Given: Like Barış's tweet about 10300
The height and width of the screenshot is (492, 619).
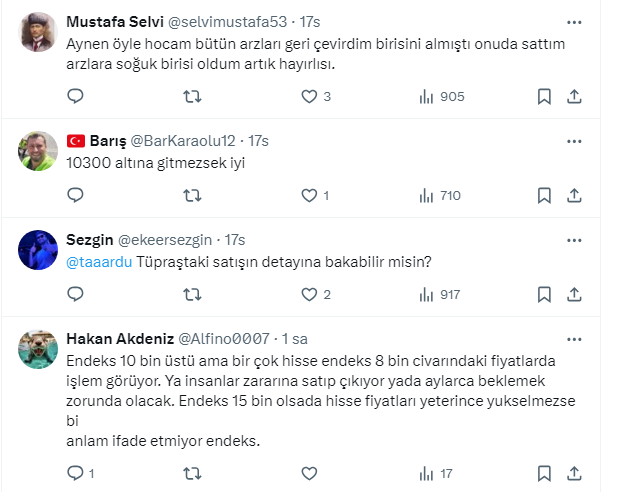Looking at the screenshot, I should 309,195.
